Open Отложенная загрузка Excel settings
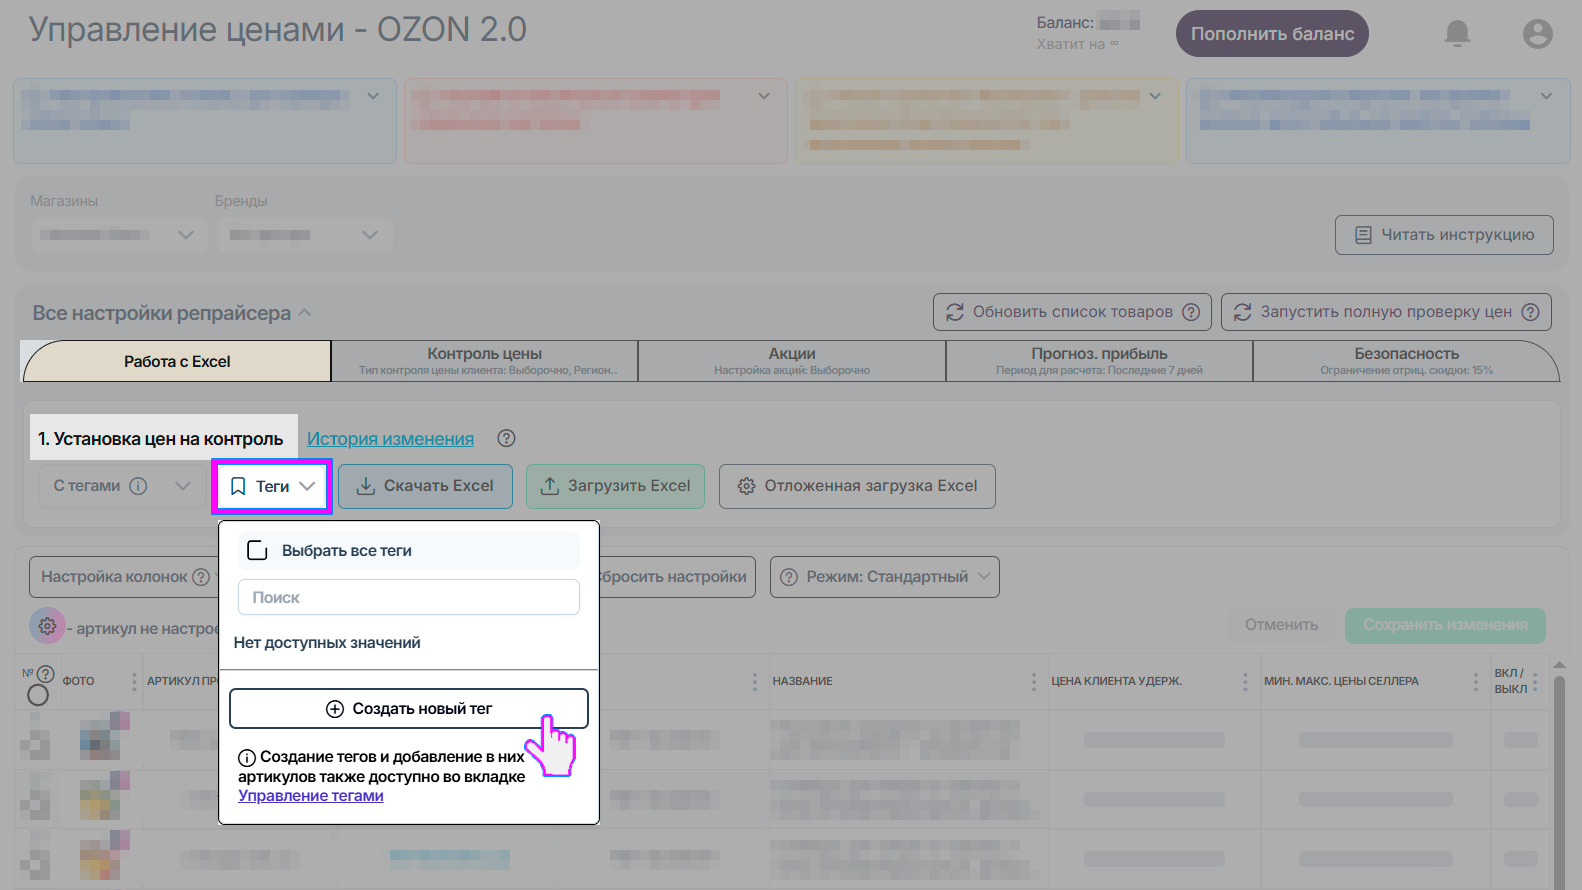 (x=857, y=486)
